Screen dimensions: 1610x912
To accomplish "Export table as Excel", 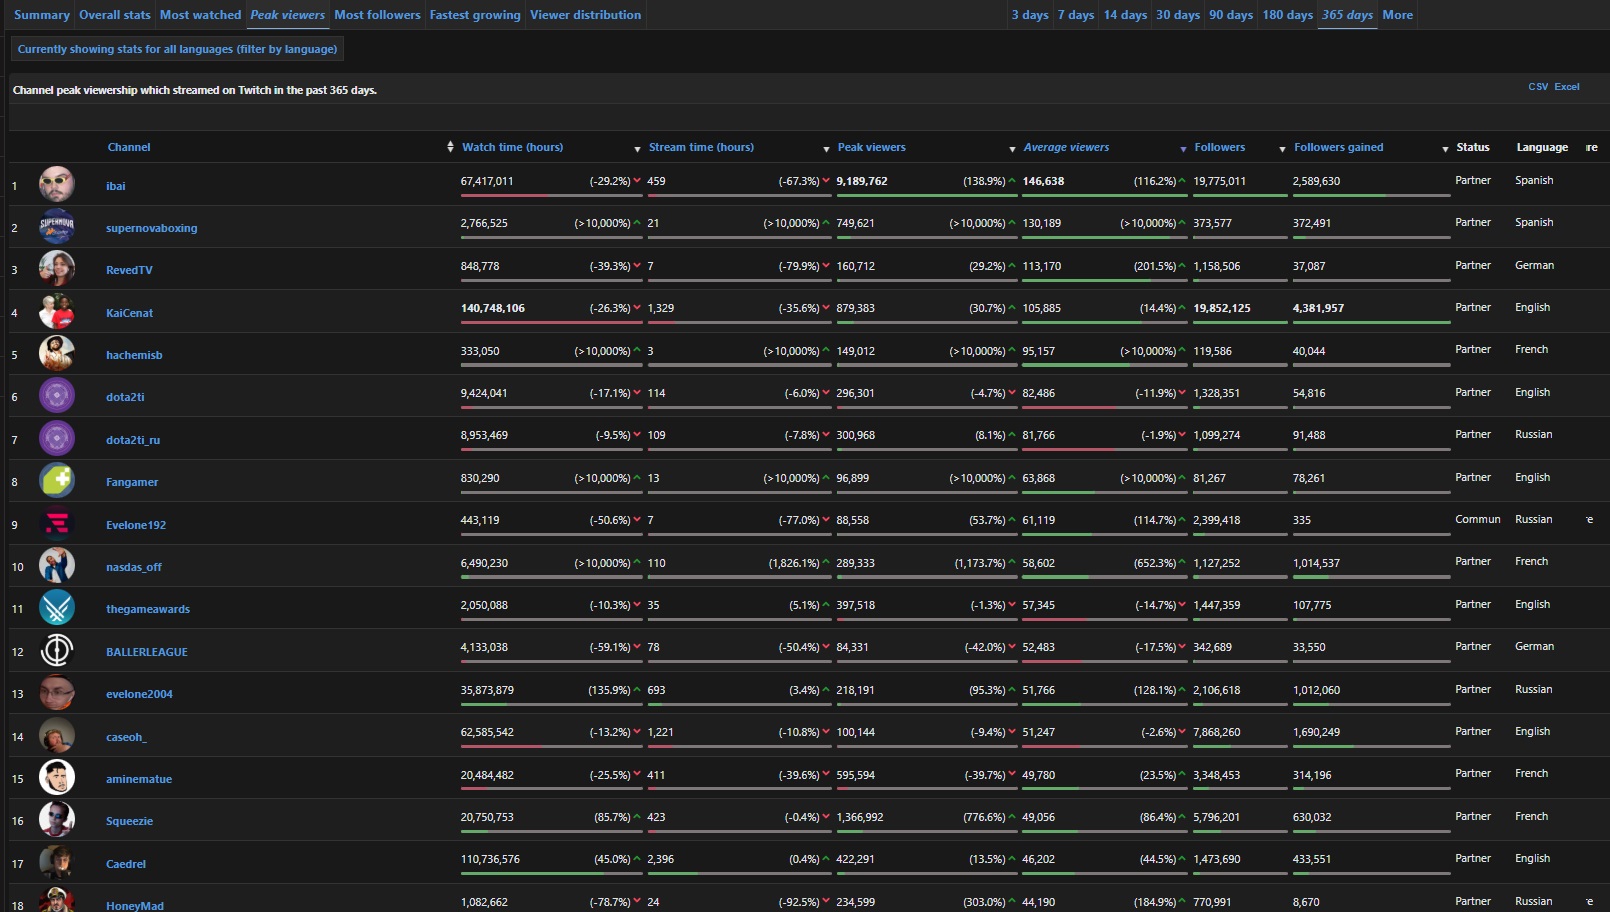I will point(1567,87).
